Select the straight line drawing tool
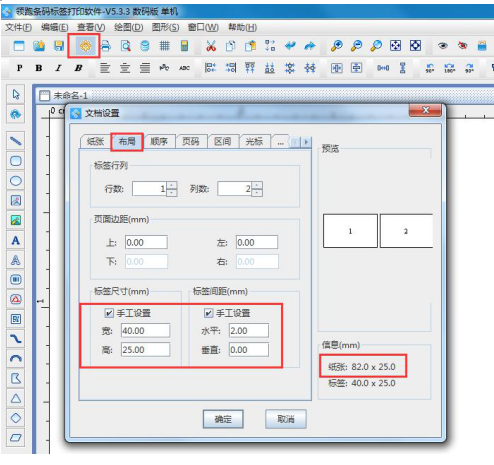Viewport: 494px width, 465px height. pos(16,141)
